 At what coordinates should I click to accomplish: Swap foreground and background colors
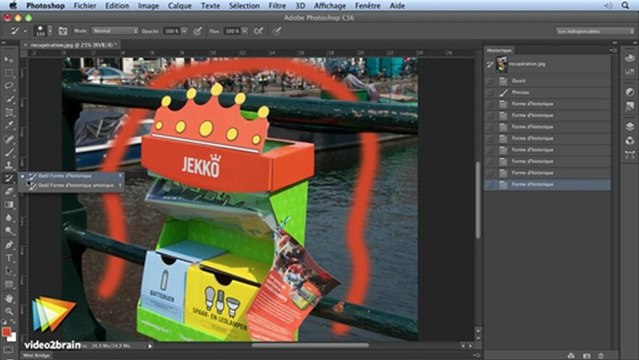(x=13, y=322)
